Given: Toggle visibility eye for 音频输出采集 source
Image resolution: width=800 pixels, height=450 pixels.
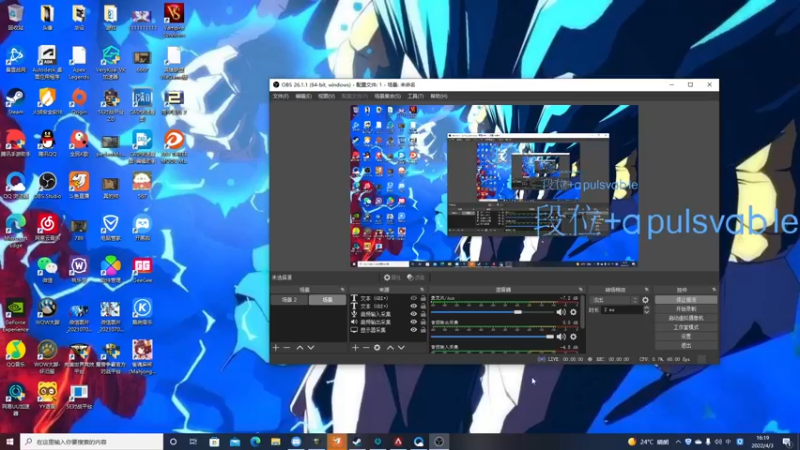Looking at the screenshot, I should [x=414, y=322].
